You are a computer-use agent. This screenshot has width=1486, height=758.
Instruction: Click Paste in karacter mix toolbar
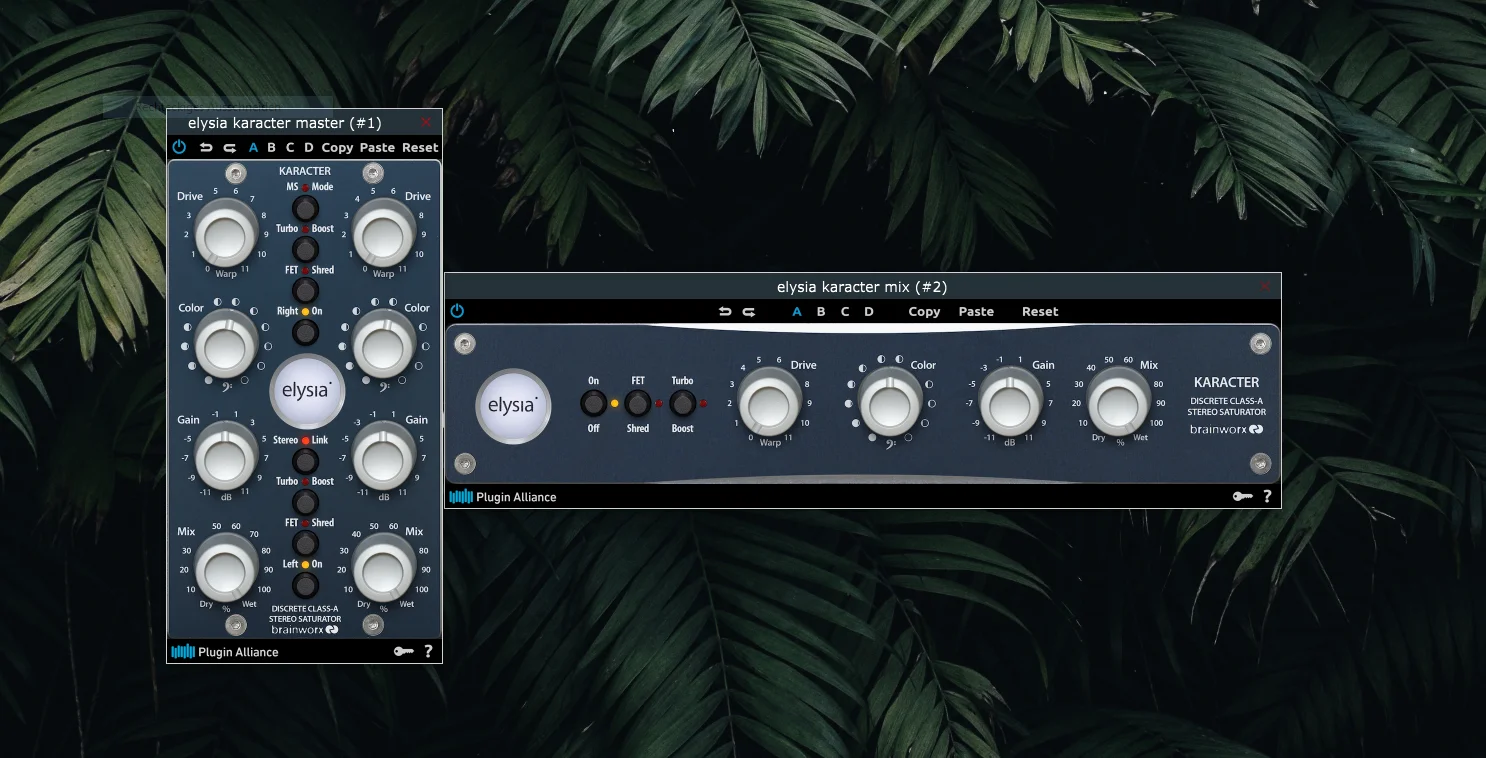click(x=976, y=311)
